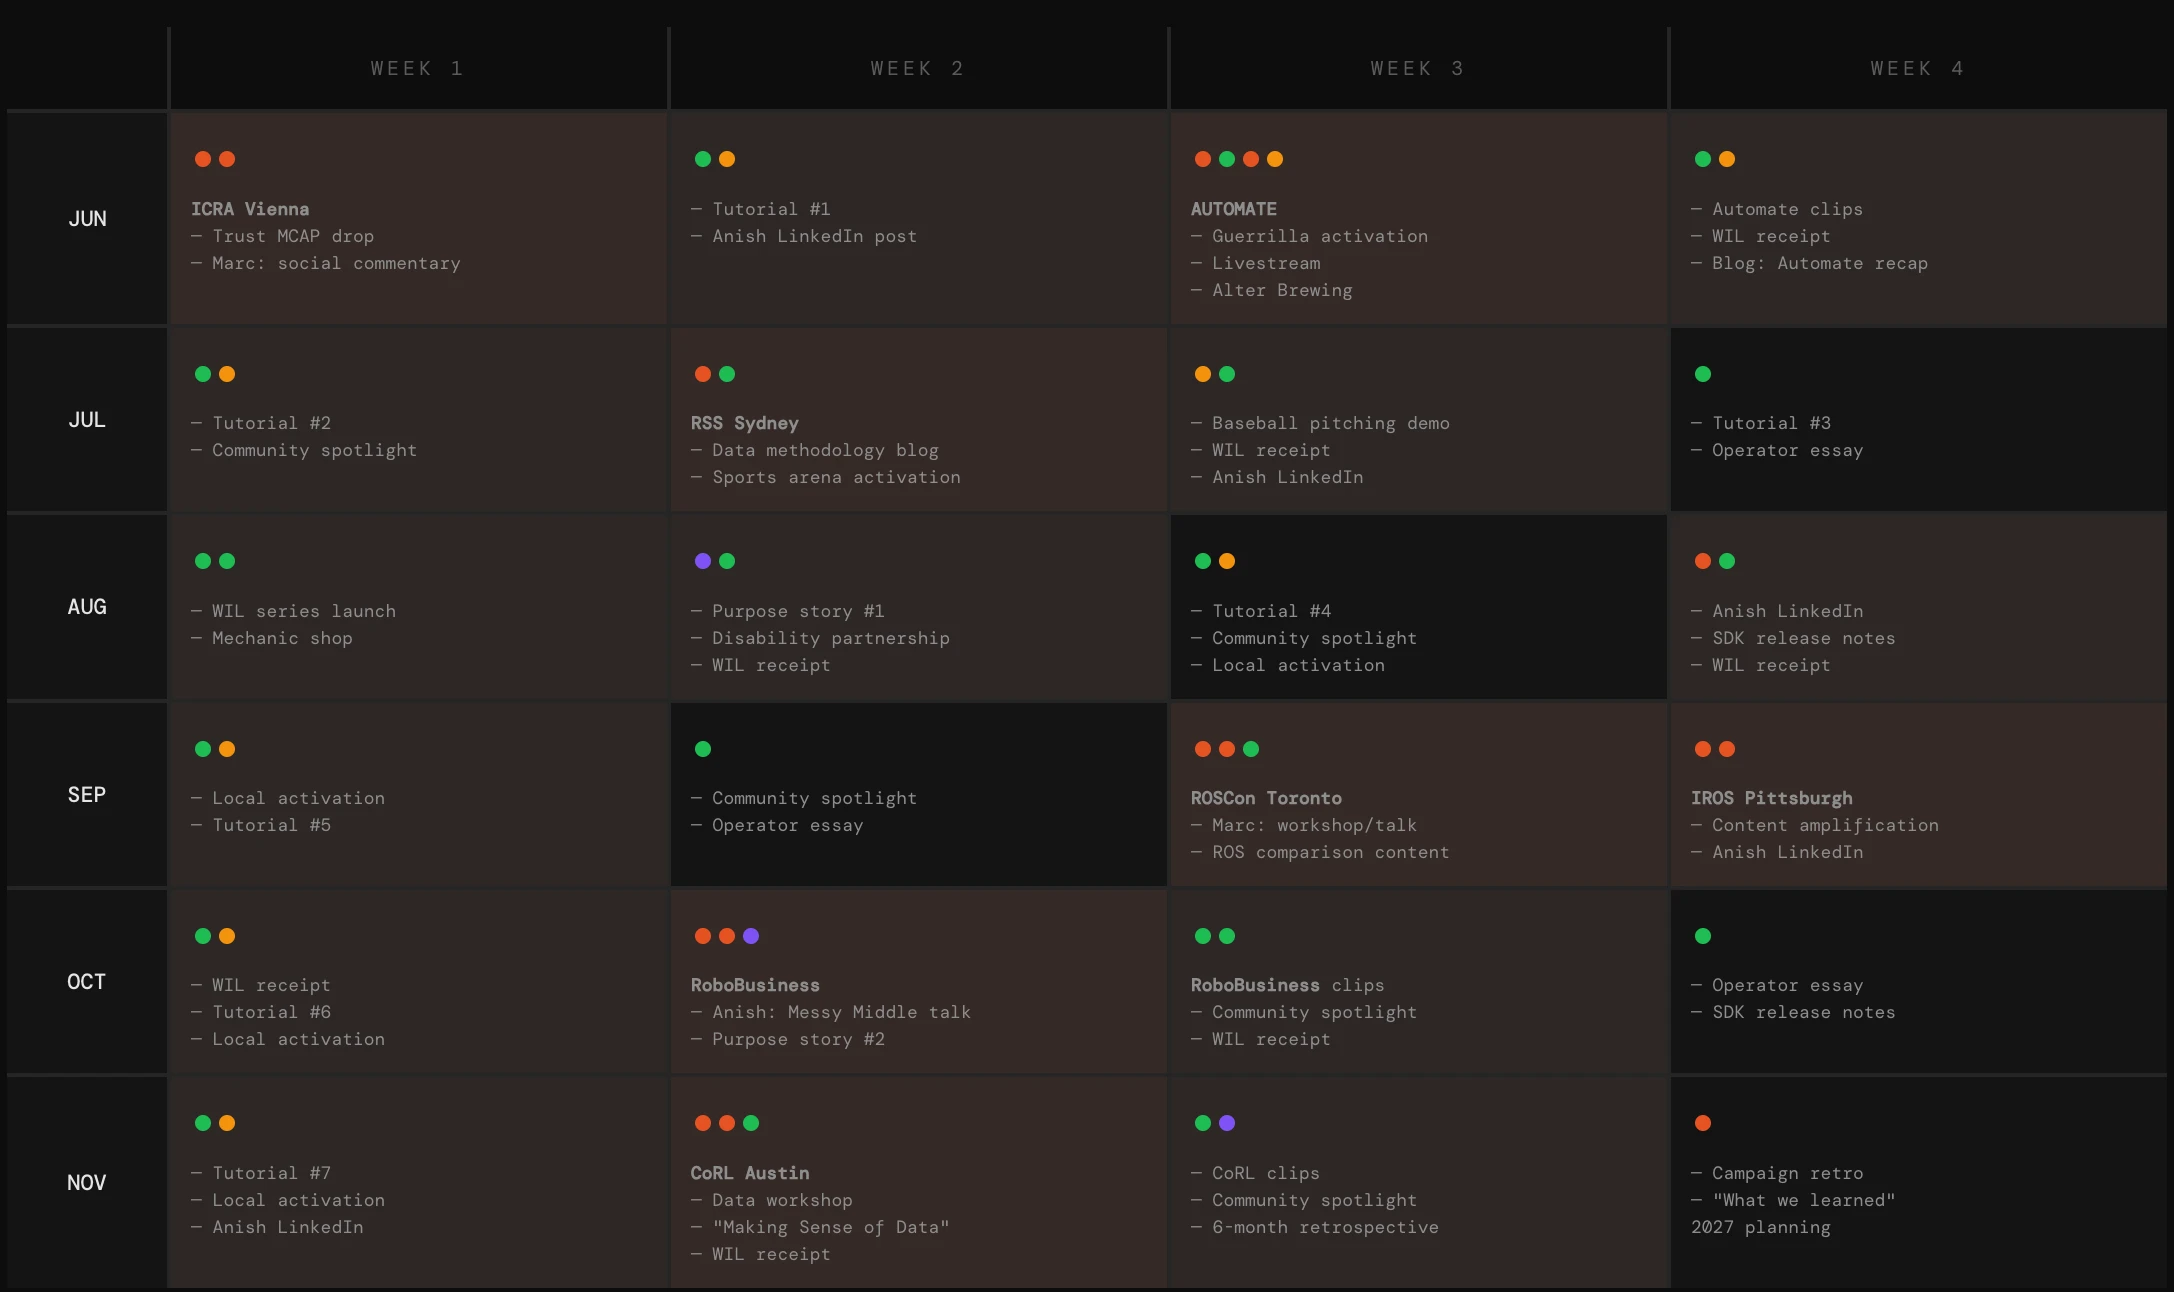Screen dimensions: 2174x1292
Task: Select the Content amplification item
Action: click(x=1815, y=825)
